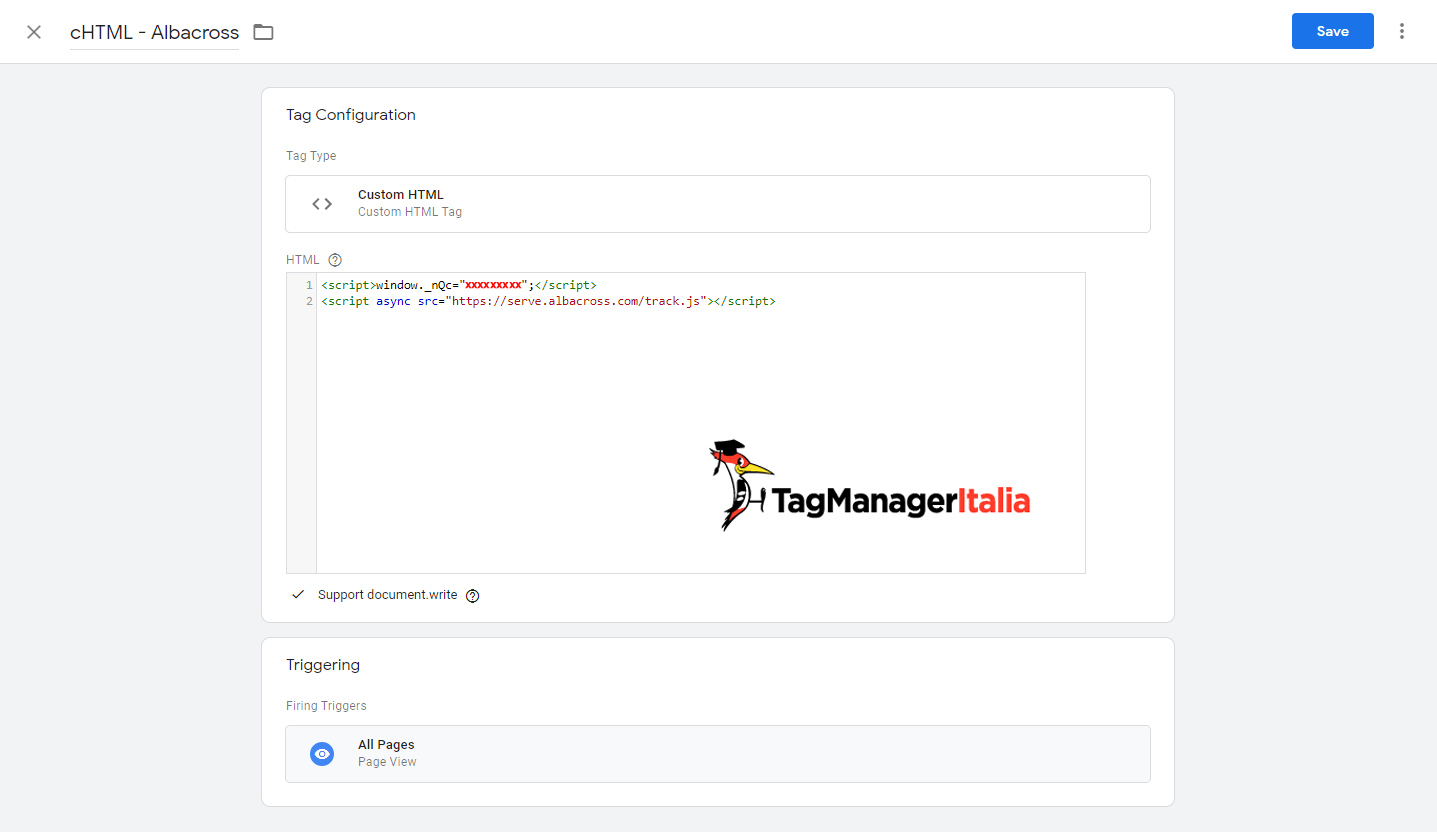Save the tag
This screenshot has height=832, width=1437.
1332,31
